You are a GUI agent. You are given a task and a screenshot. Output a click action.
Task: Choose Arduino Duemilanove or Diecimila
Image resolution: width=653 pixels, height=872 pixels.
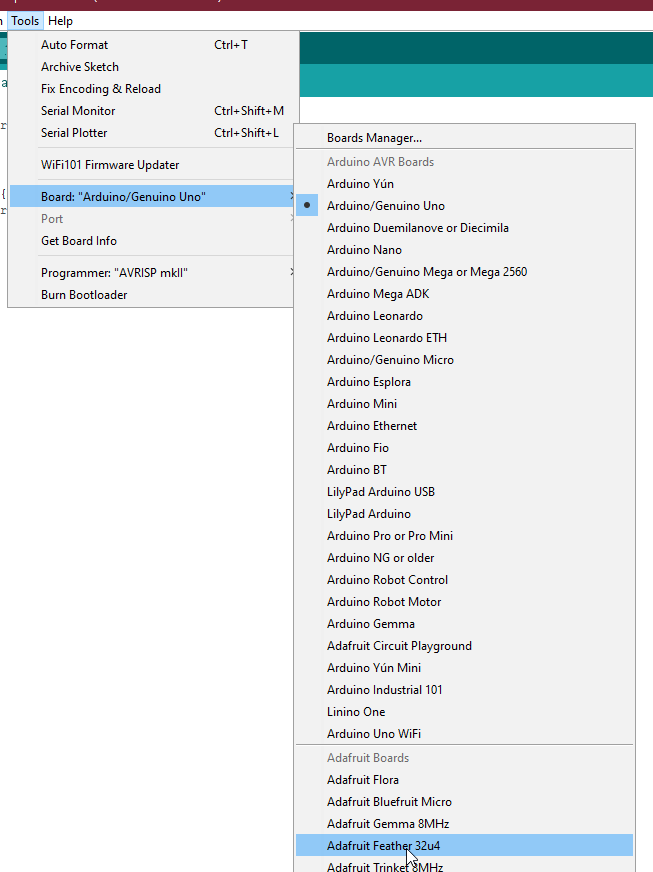coord(464,228)
